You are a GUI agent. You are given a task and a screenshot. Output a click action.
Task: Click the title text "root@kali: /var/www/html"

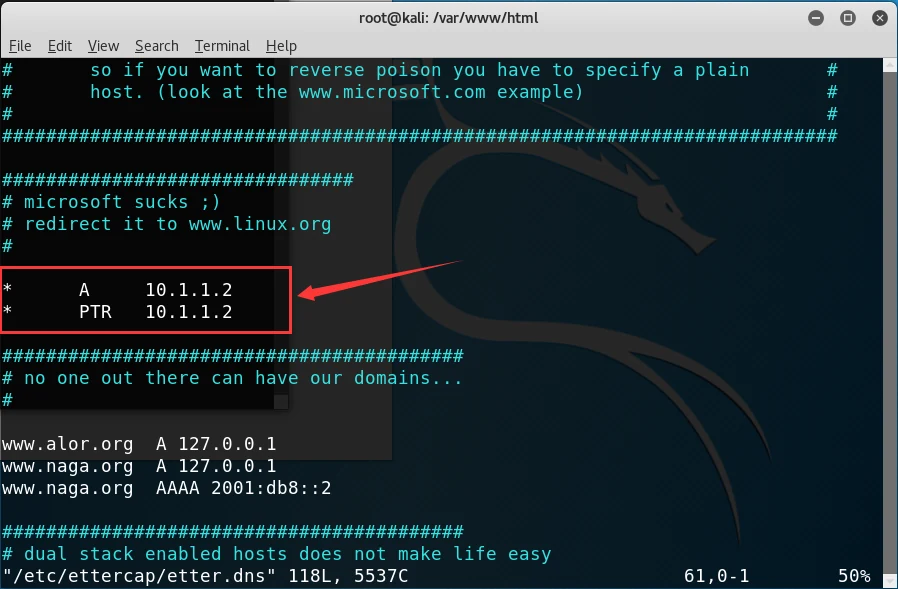(x=448, y=18)
